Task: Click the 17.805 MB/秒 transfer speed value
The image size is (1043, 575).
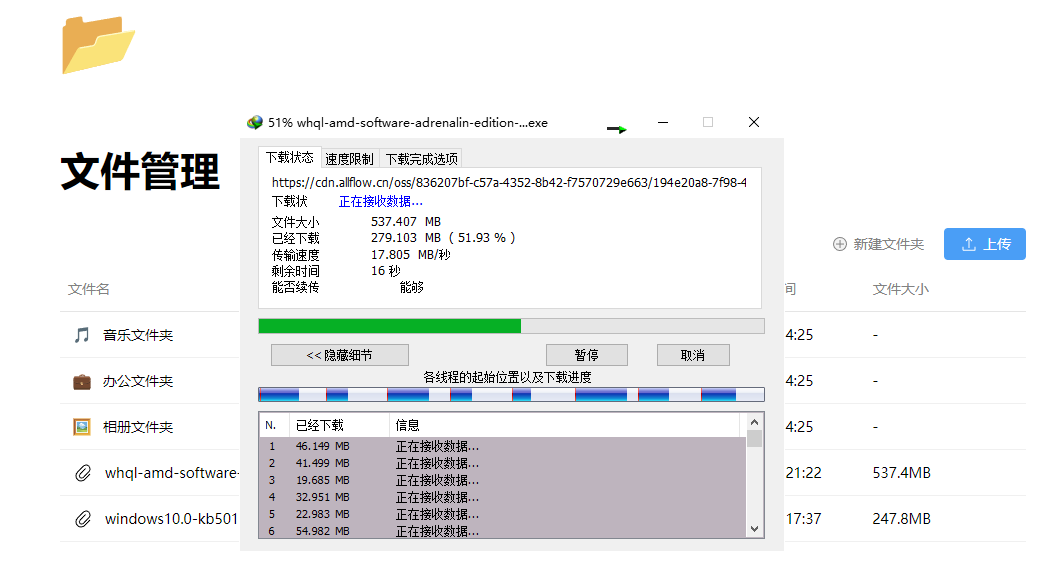Action: tap(410, 255)
